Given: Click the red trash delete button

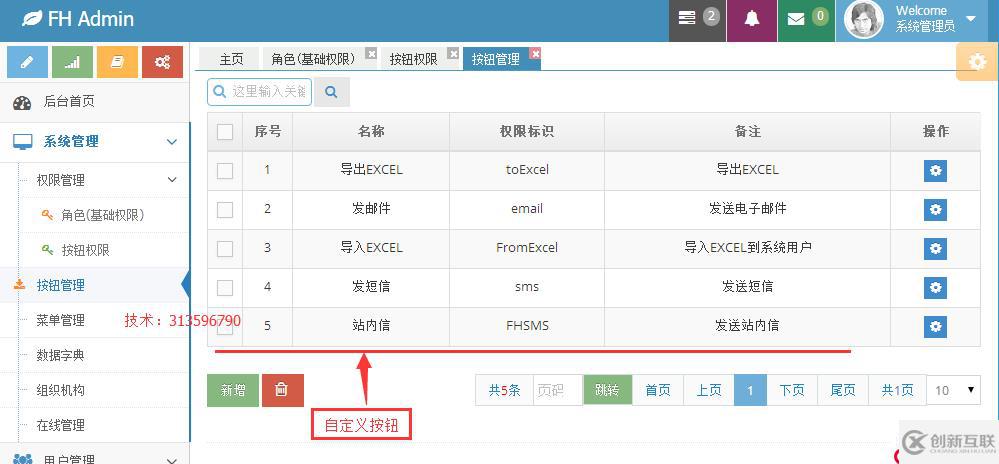Looking at the screenshot, I should coord(282,390).
